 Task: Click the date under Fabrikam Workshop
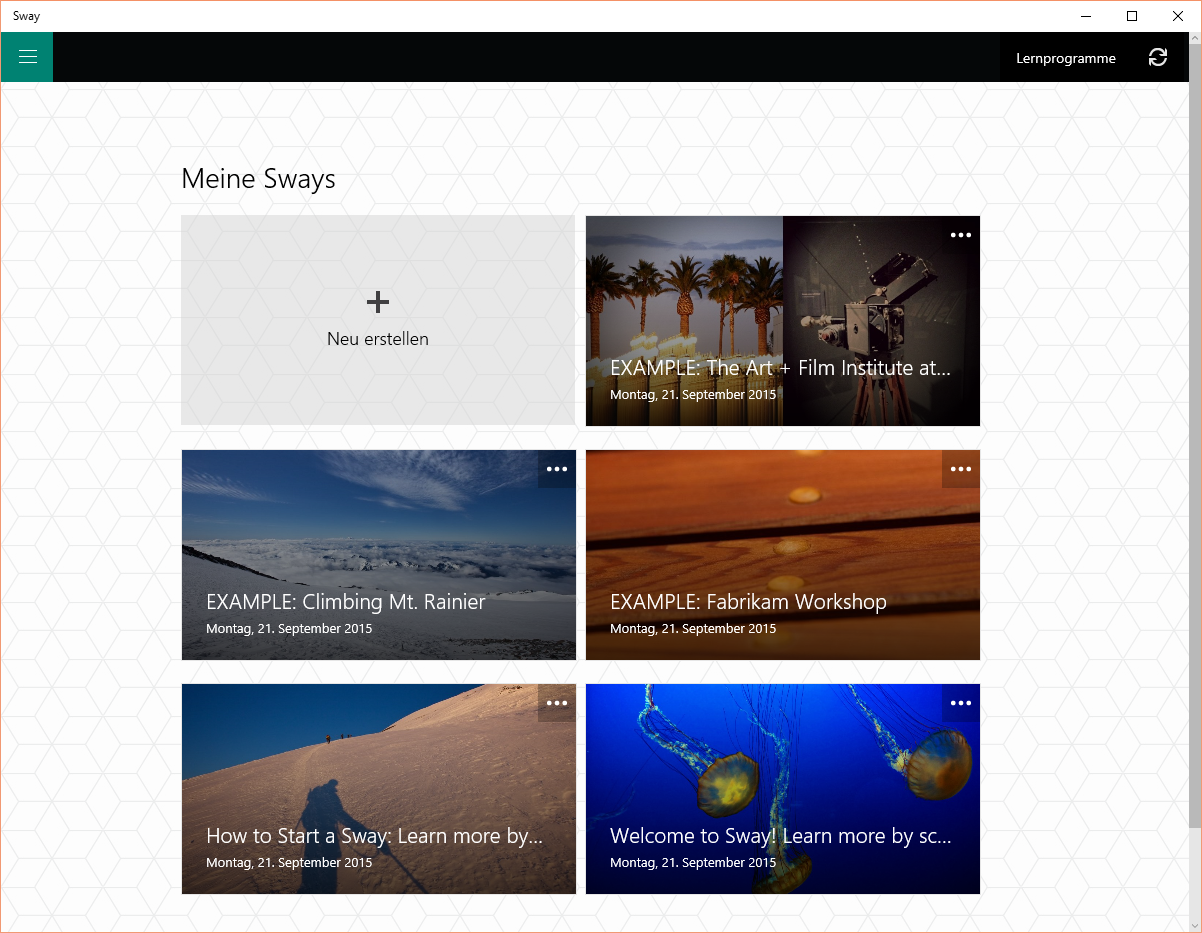click(x=693, y=629)
